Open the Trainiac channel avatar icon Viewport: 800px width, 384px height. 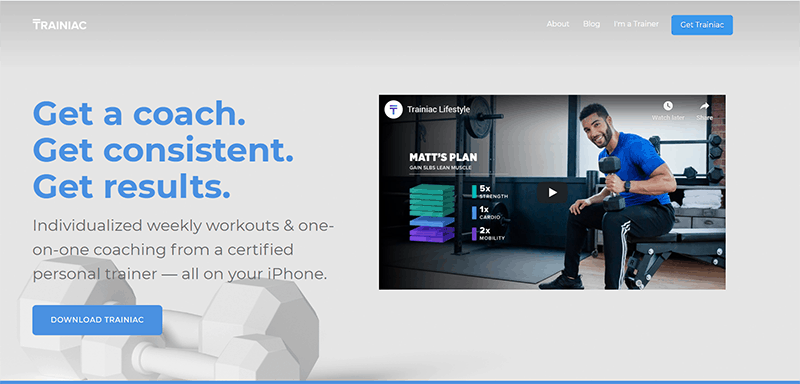[393, 109]
